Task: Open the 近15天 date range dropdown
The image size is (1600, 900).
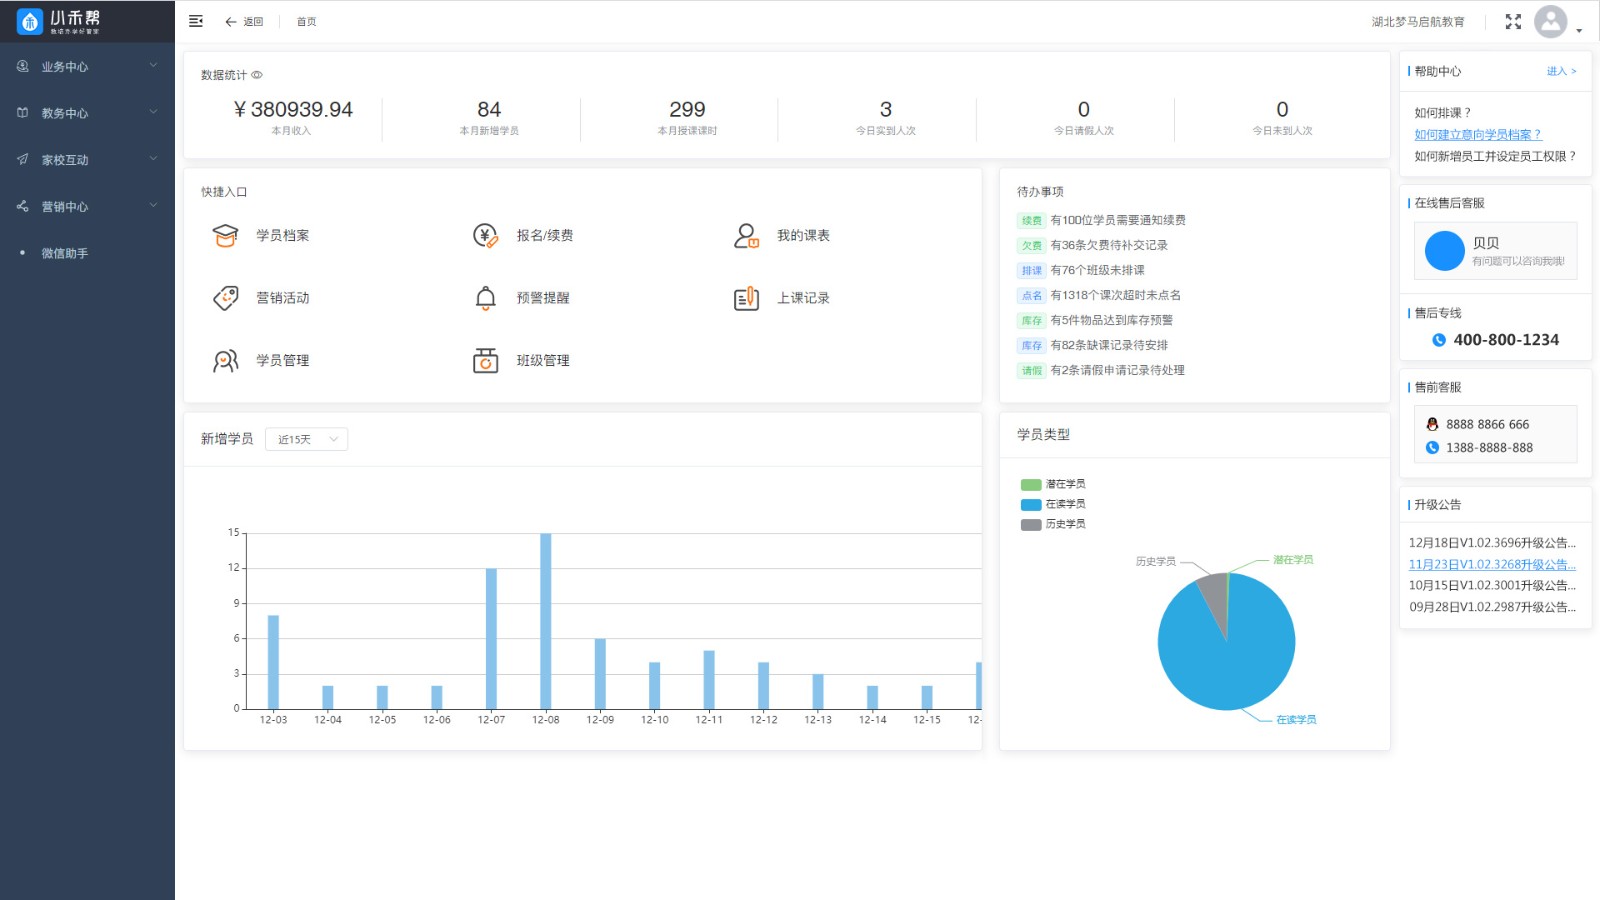Action: click(306, 439)
